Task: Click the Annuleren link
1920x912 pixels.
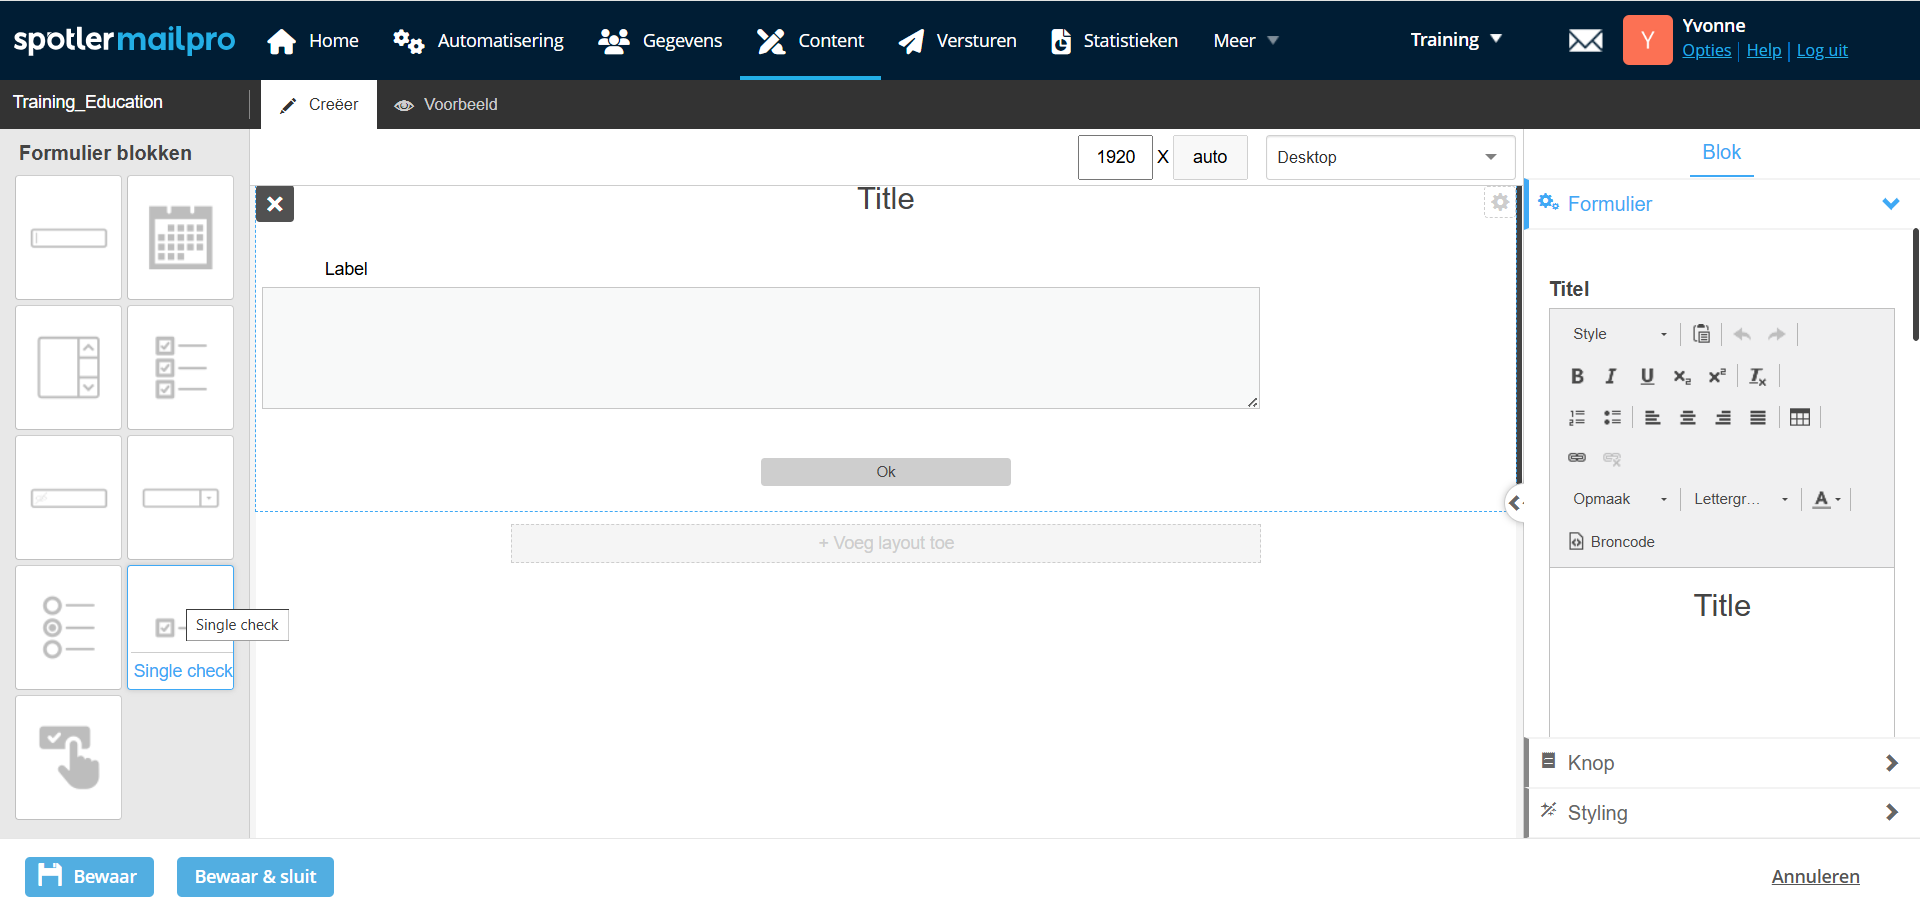Action: [x=1815, y=877]
